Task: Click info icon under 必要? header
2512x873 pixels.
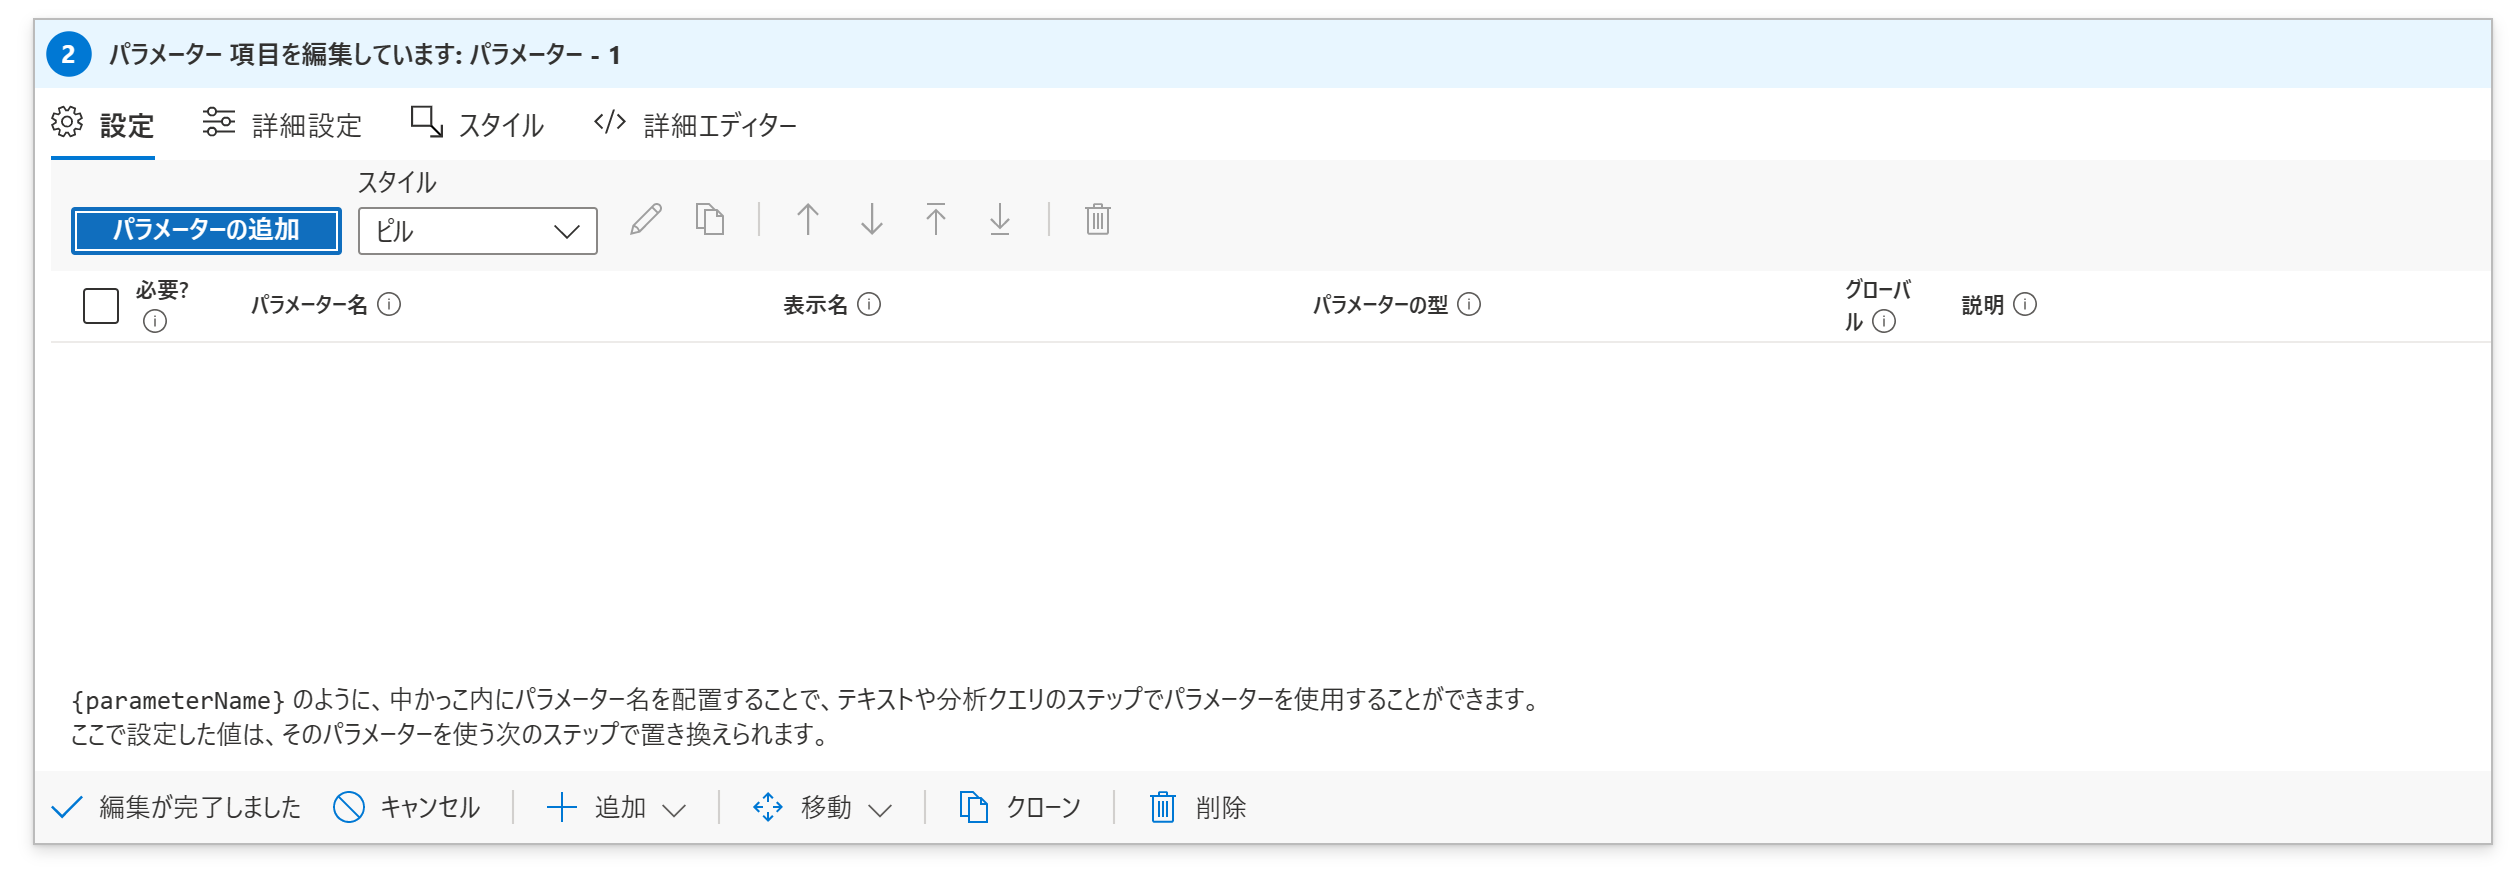Action: point(155,321)
